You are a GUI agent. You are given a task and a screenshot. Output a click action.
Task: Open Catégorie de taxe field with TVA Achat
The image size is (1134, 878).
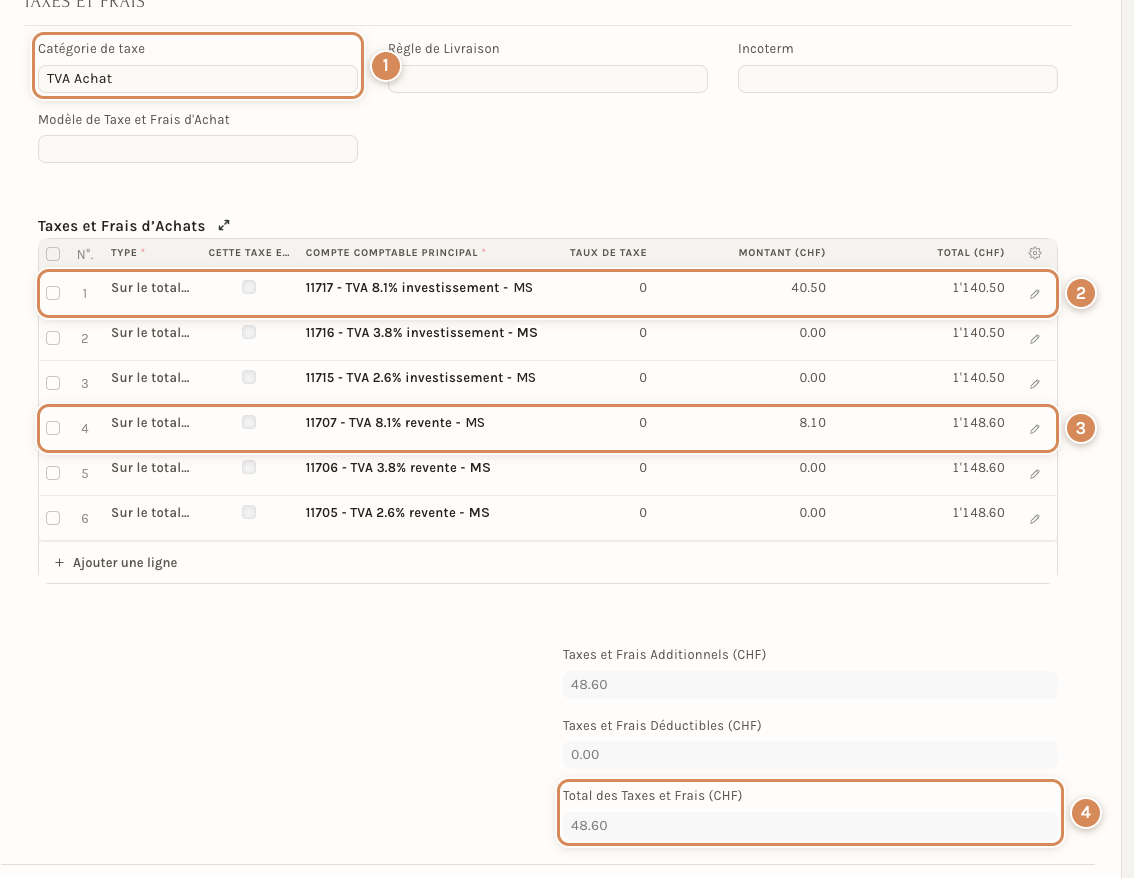click(197, 79)
